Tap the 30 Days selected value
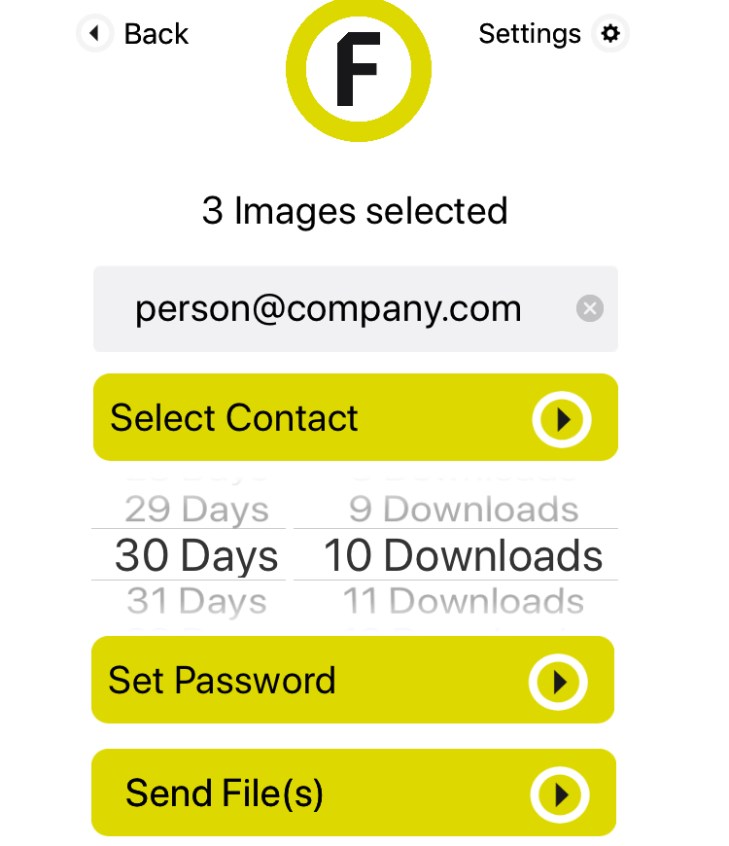 (x=196, y=555)
